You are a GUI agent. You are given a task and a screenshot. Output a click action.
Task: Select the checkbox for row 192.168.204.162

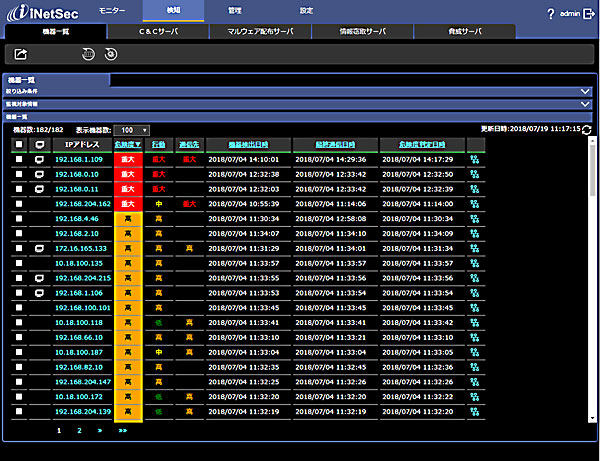pos(18,203)
